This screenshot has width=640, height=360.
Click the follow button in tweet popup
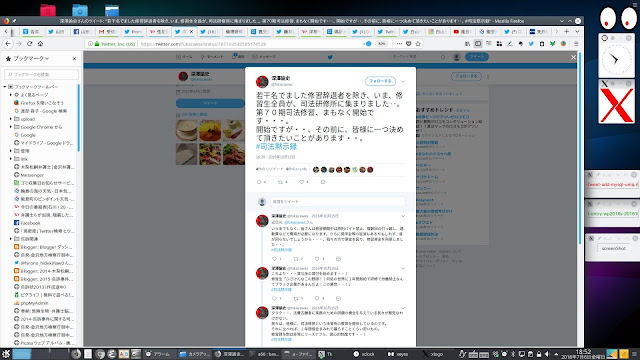pos(380,81)
